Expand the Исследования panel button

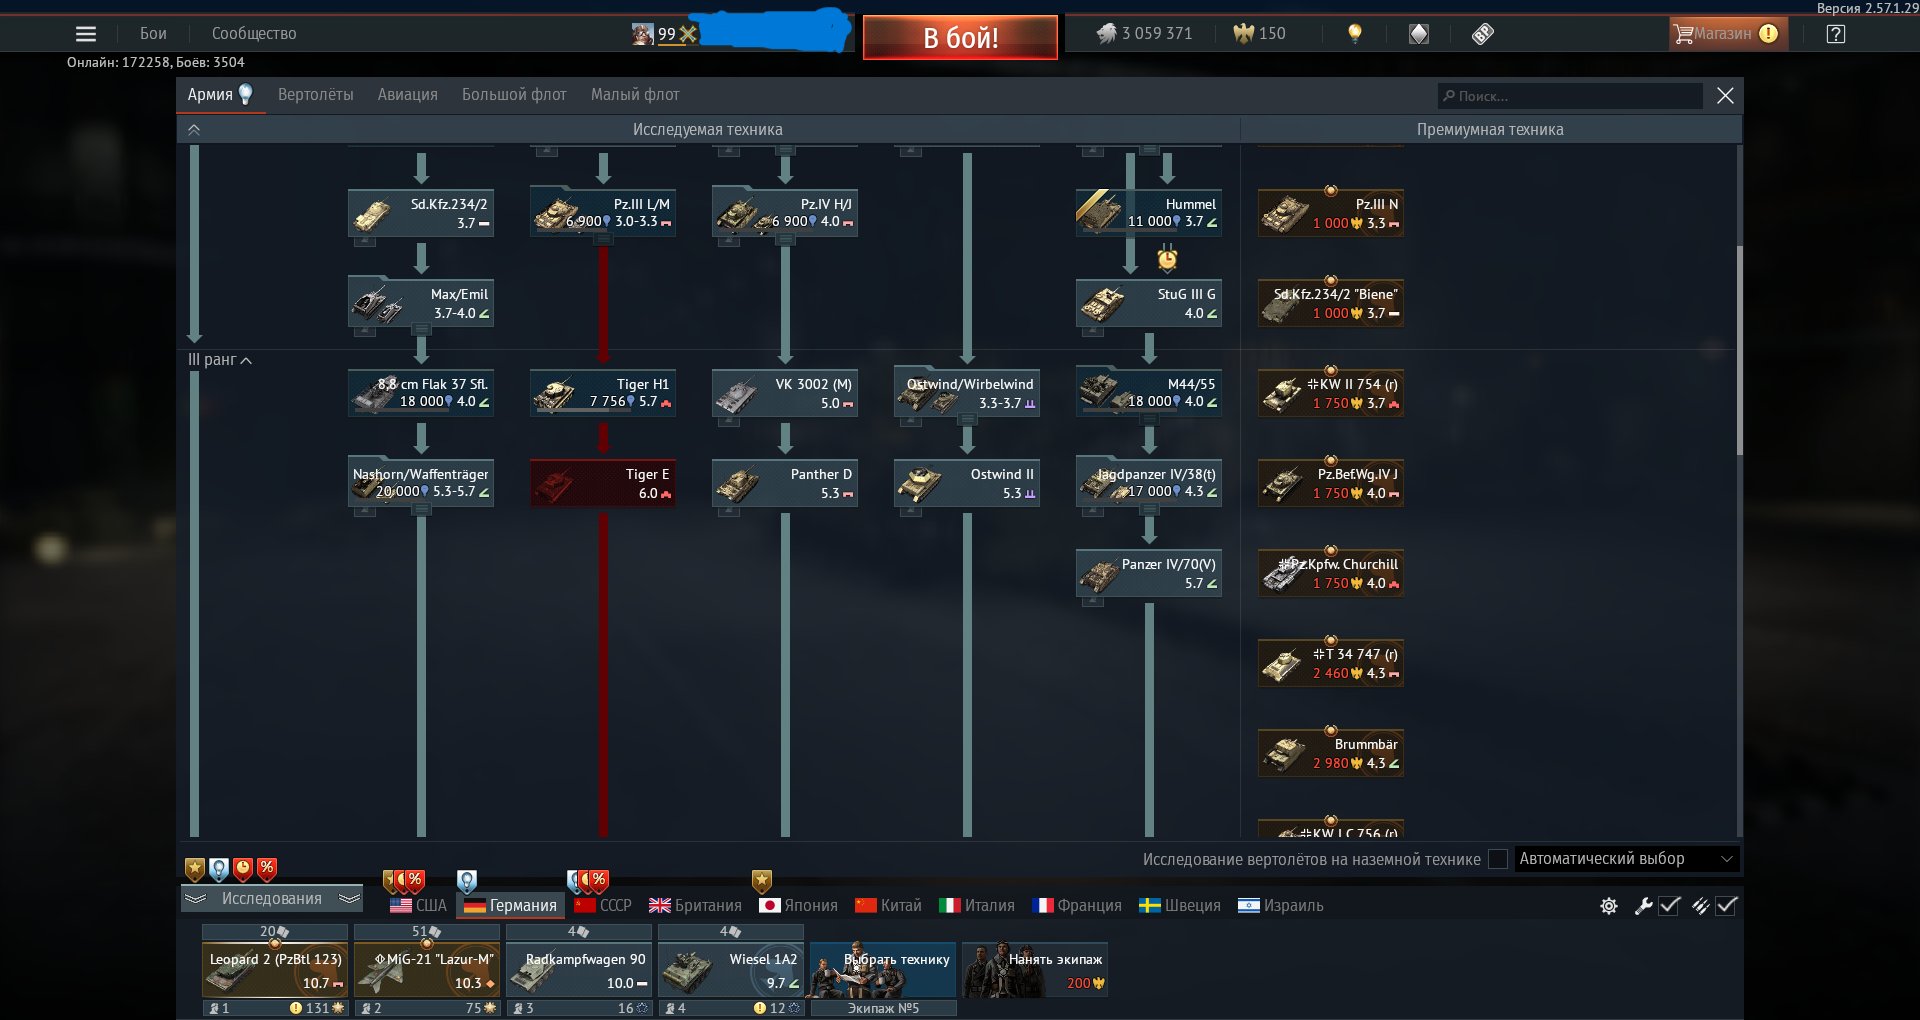tap(272, 898)
